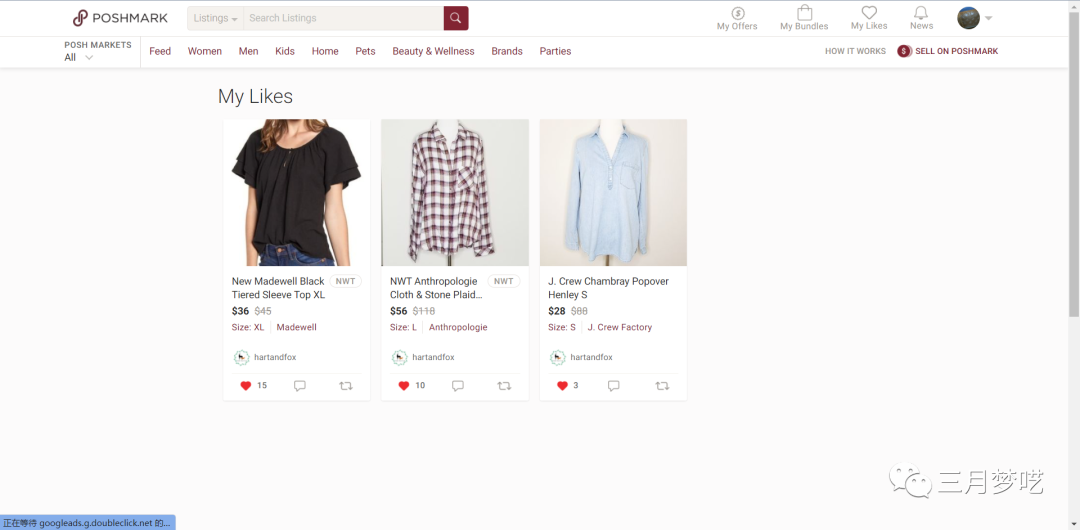Image resolution: width=1080 pixels, height=530 pixels.
Task: Click the $56 price on Anthropologie shirt
Action: tap(399, 312)
